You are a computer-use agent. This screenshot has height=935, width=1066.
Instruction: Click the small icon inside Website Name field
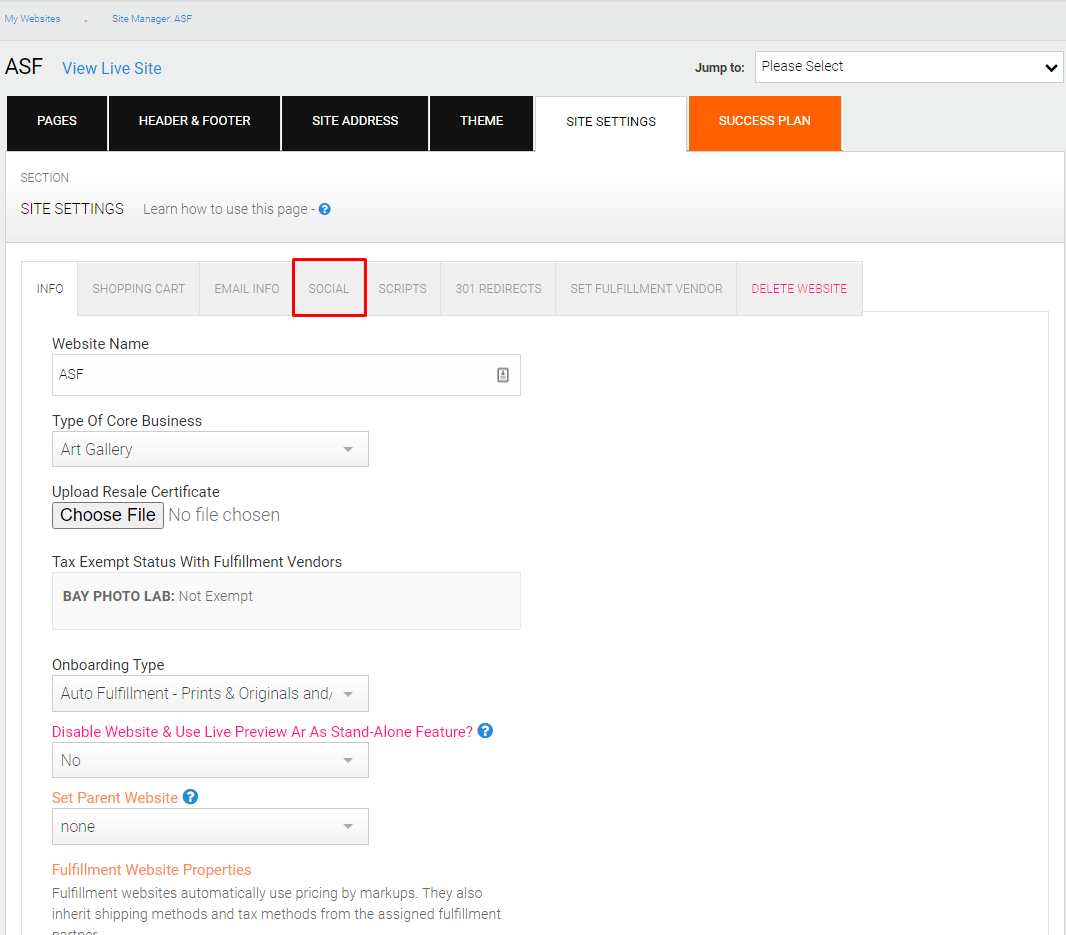(x=502, y=374)
